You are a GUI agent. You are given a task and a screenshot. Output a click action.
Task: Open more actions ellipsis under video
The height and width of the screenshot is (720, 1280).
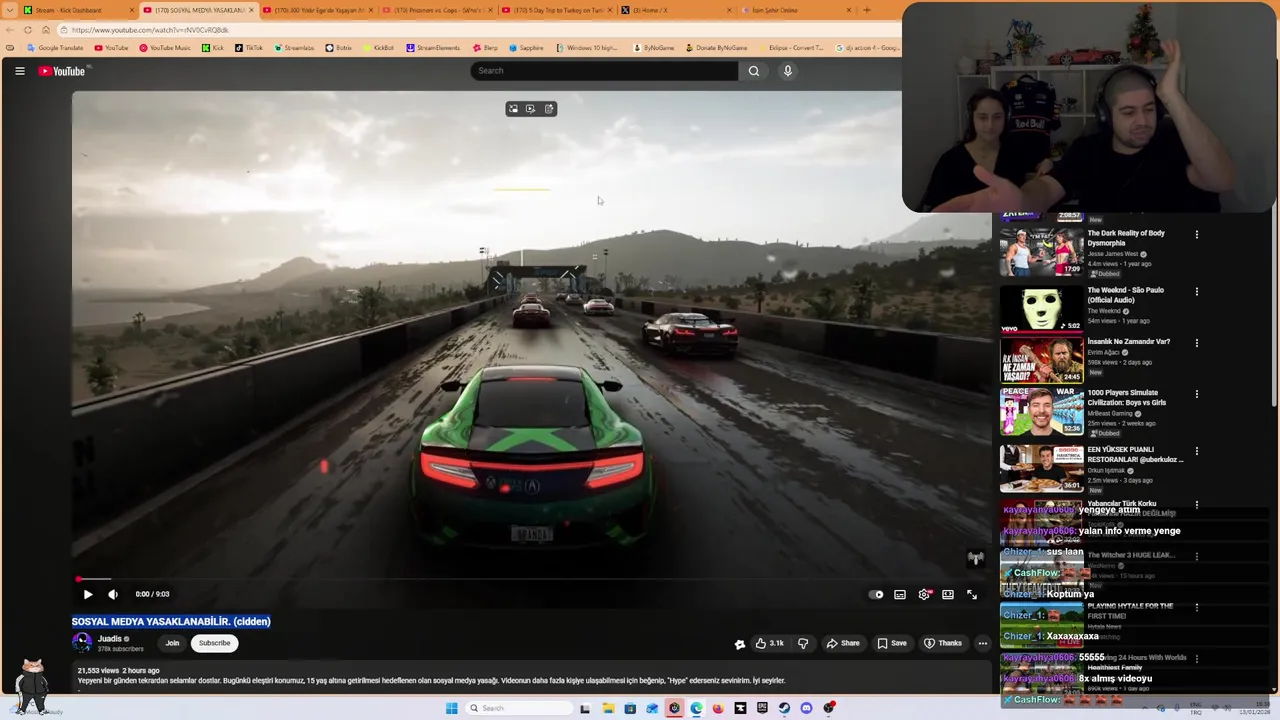pyautogui.click(x=983, y=643)
